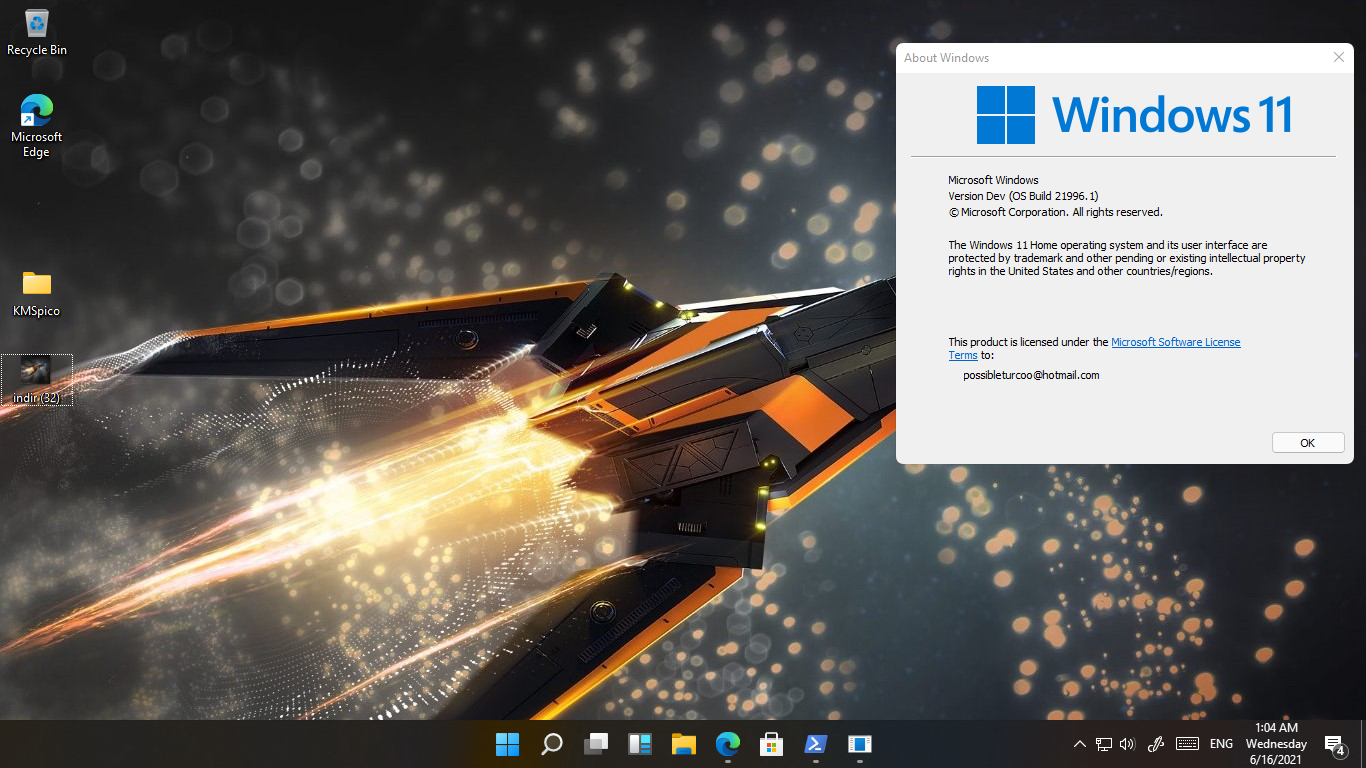Open the volume control tray icon

pos(1128,744)
